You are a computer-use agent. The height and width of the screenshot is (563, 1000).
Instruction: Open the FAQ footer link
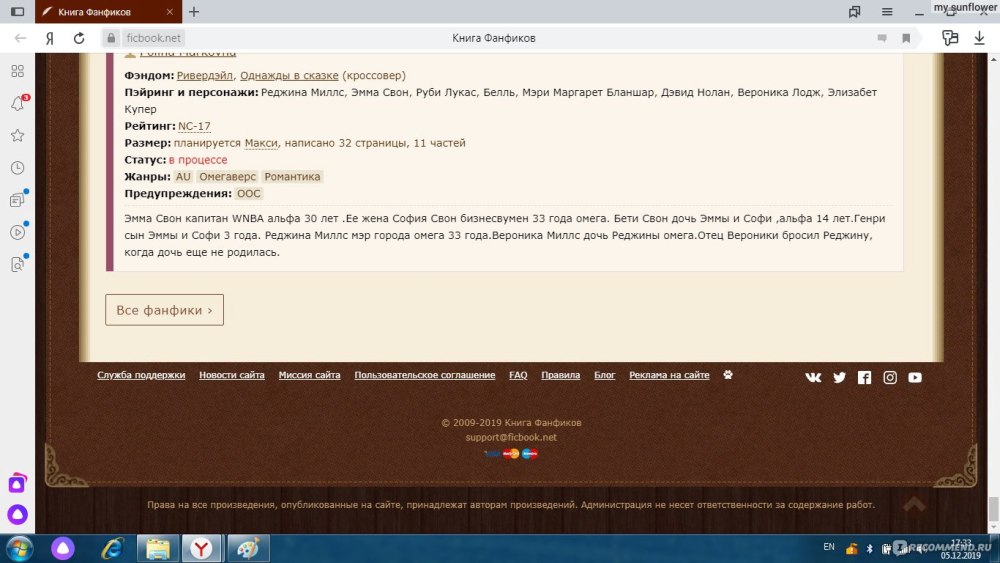point(518,375)
